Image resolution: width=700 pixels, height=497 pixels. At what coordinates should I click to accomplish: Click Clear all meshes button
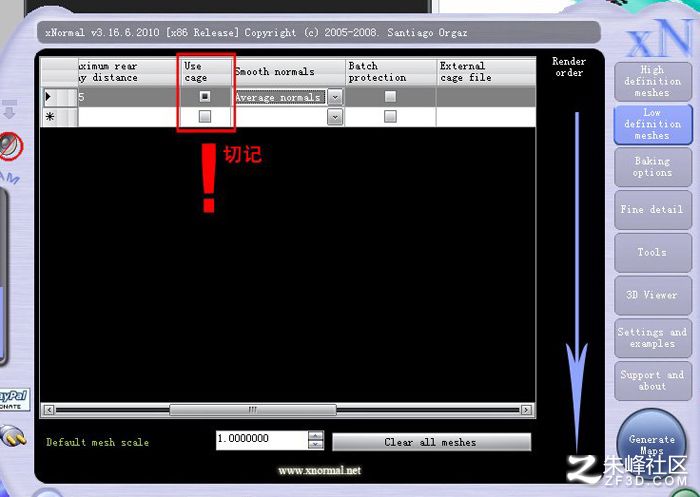(x=431, y=442)
